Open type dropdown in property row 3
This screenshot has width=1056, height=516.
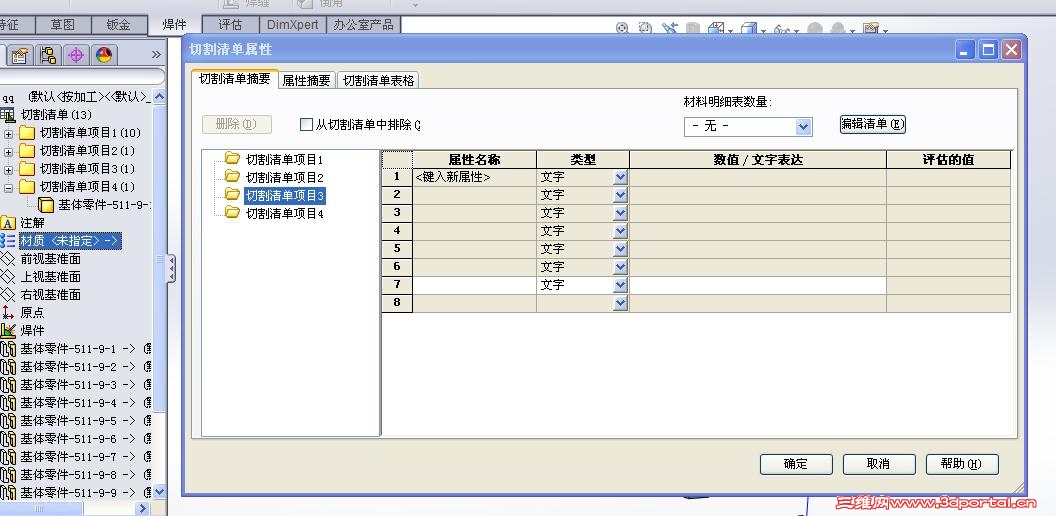coord(620,213)
